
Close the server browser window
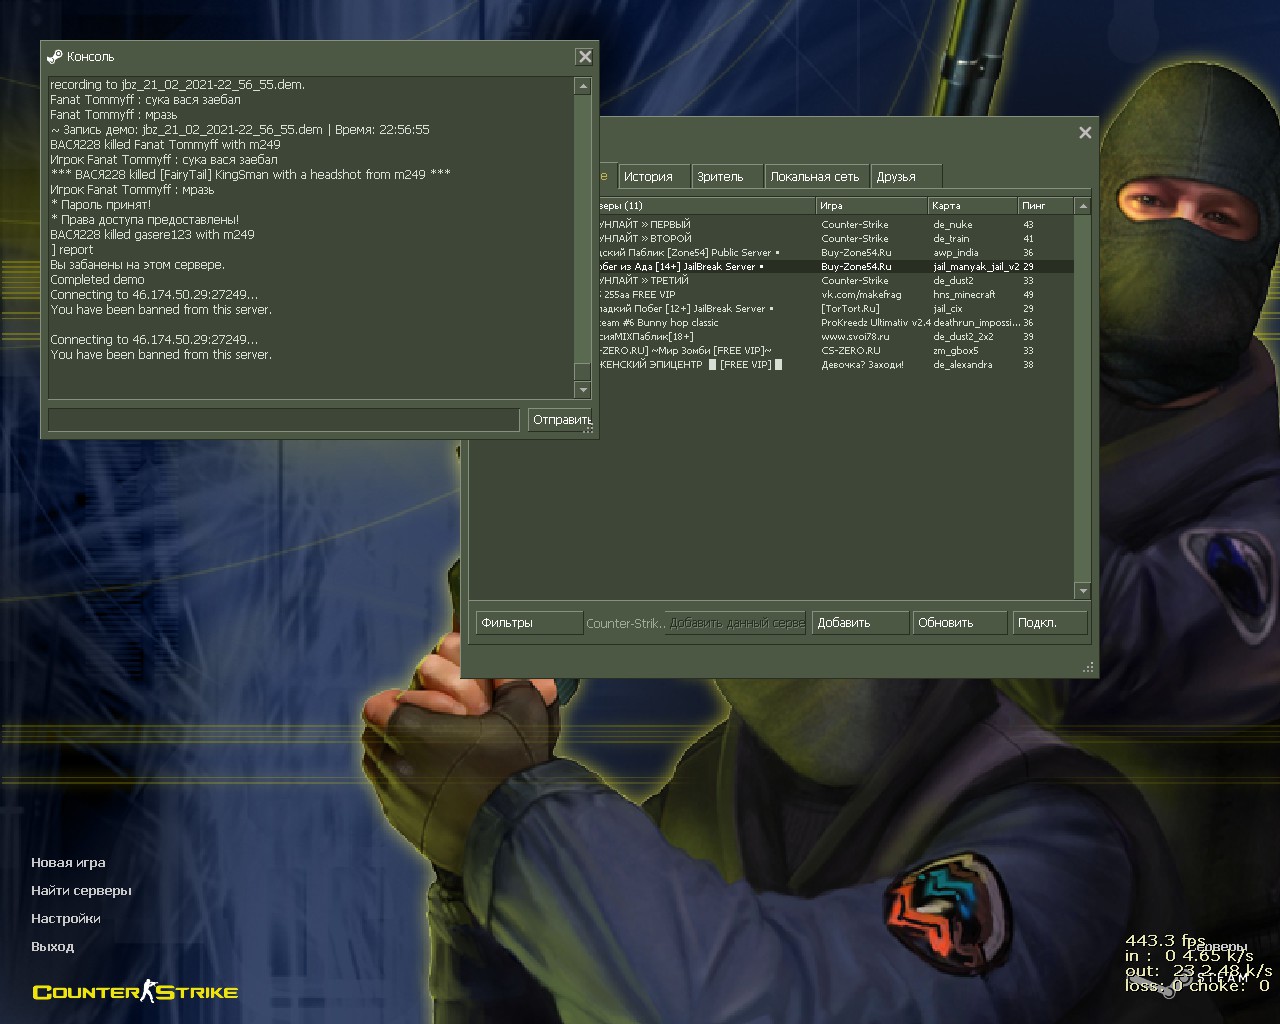(x=1085, y=132)
